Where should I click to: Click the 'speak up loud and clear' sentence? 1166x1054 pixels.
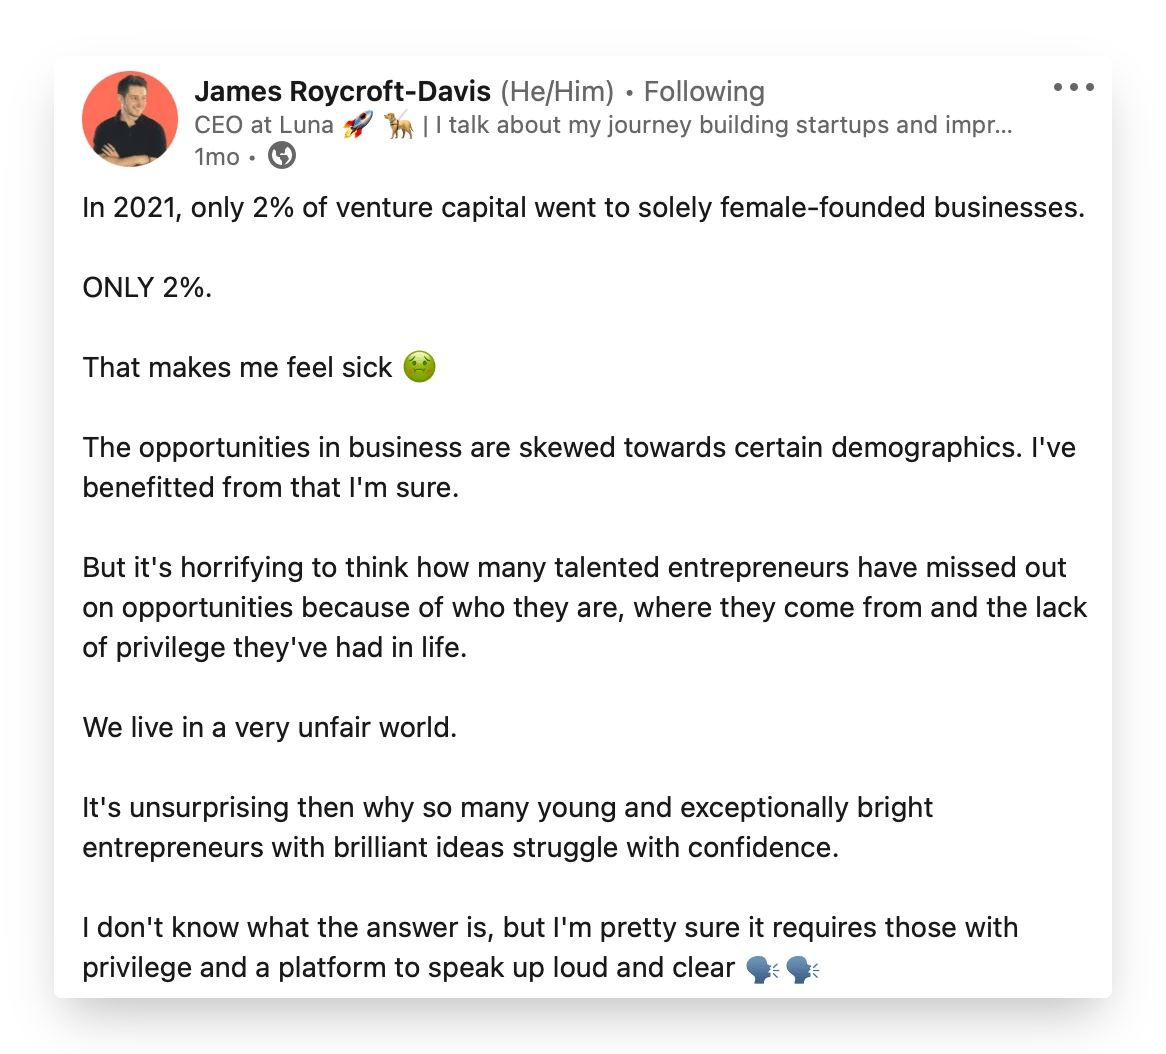pyautogui.click(x=550, y=948)
